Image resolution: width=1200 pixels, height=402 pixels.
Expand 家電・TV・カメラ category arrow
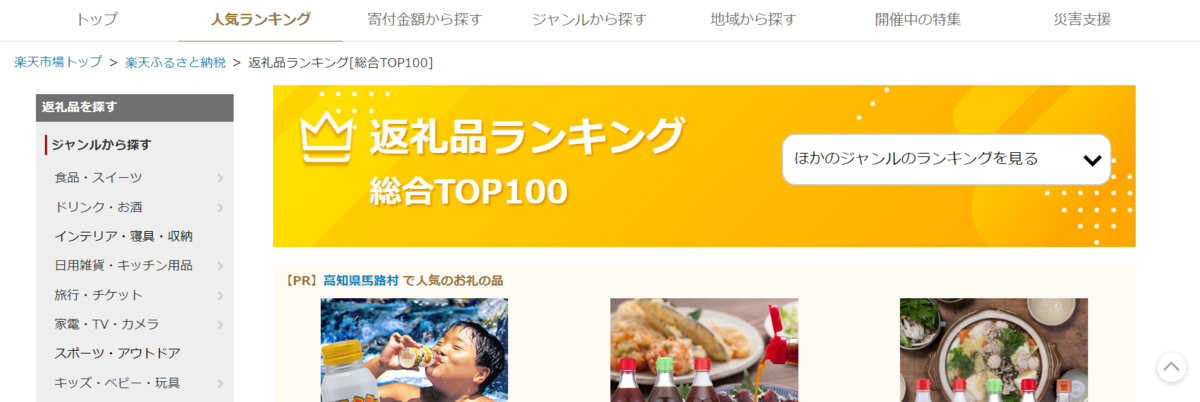(x=220, y=325)
